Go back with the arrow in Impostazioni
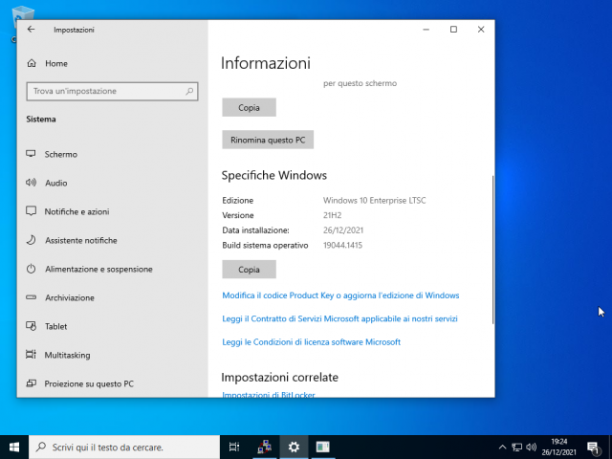The width and height of the screenshot is (612, 459). (31, 29)
